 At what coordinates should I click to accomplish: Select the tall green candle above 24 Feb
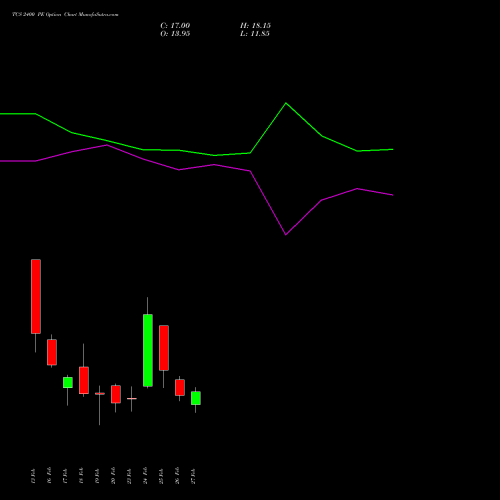[148, 350]
